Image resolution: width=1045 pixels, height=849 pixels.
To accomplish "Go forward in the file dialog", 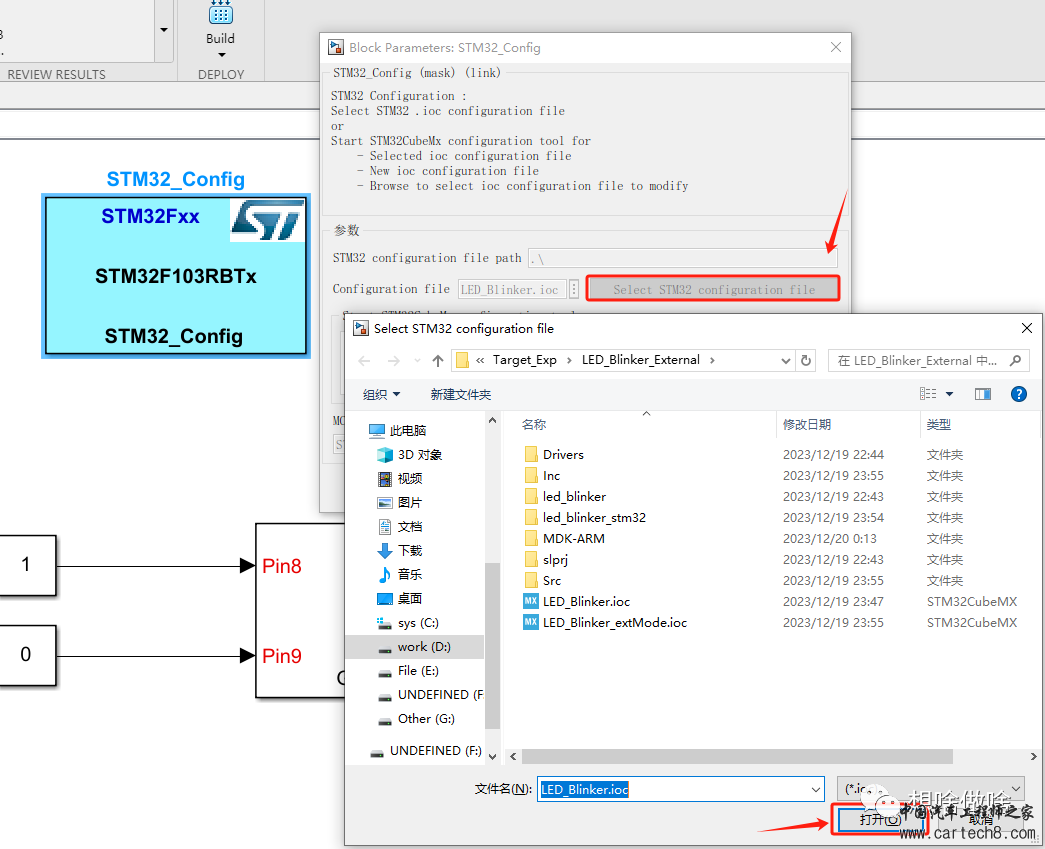I will tap(394, 361).
